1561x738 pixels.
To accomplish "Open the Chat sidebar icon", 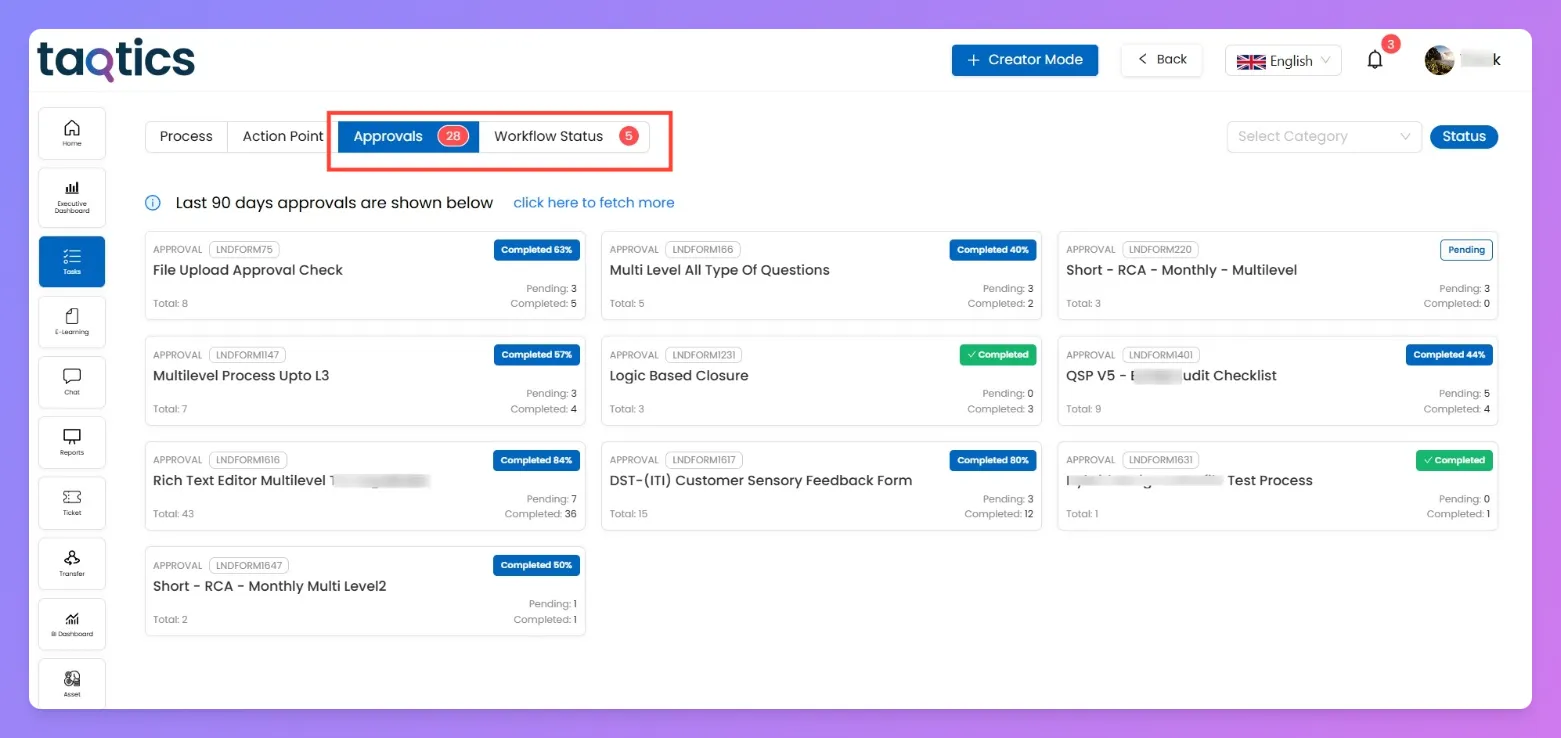I will (x=71, y=382).
